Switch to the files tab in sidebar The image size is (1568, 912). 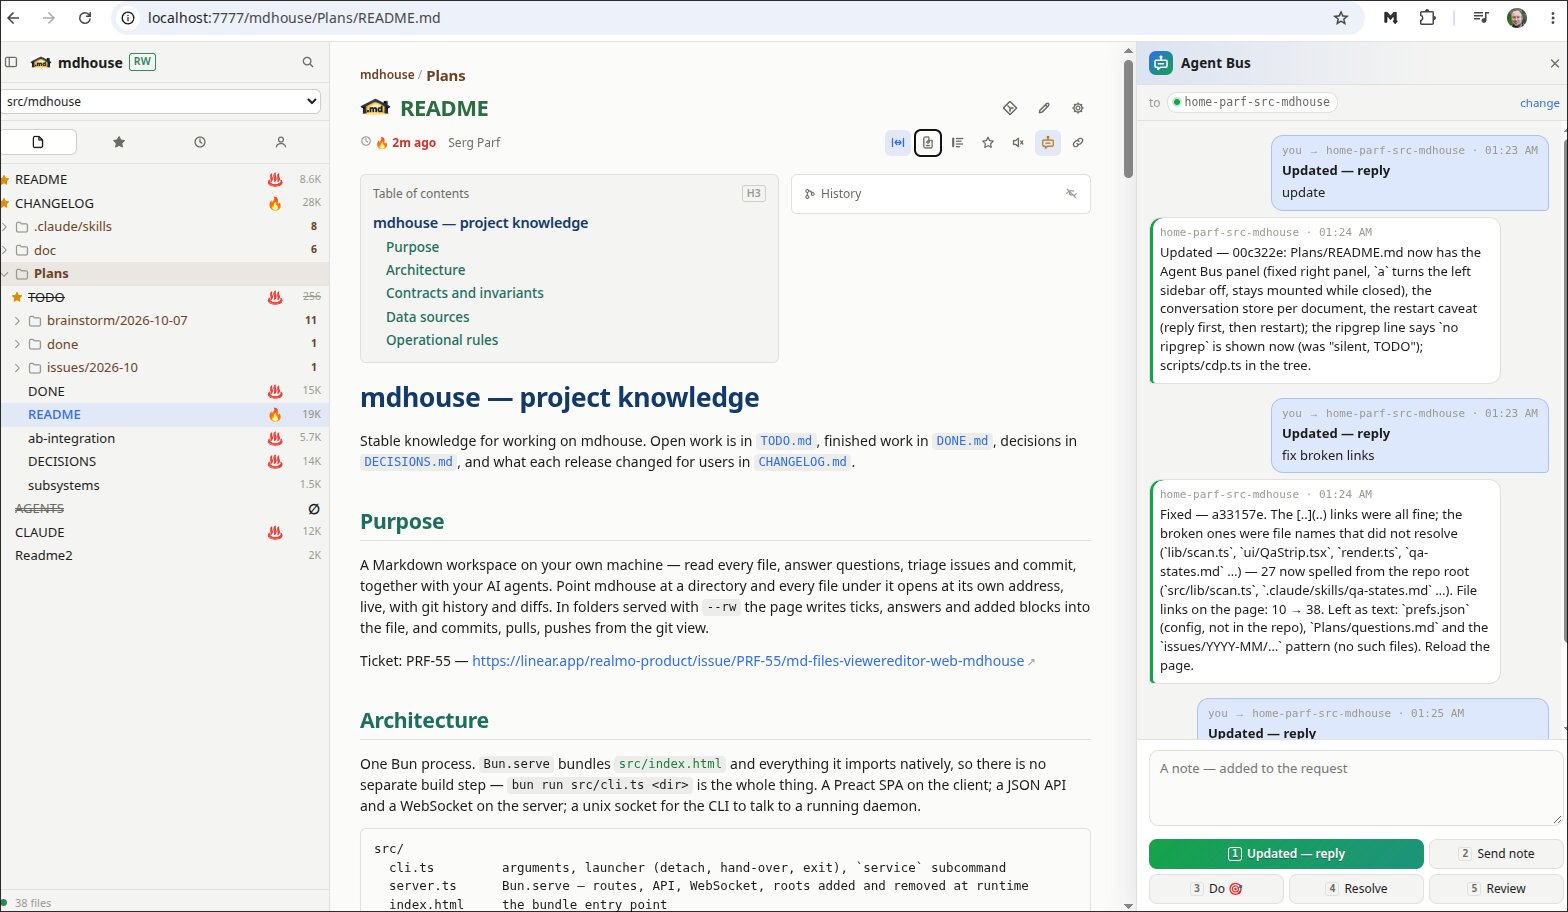pyautogui.click(x=39, y=142)
